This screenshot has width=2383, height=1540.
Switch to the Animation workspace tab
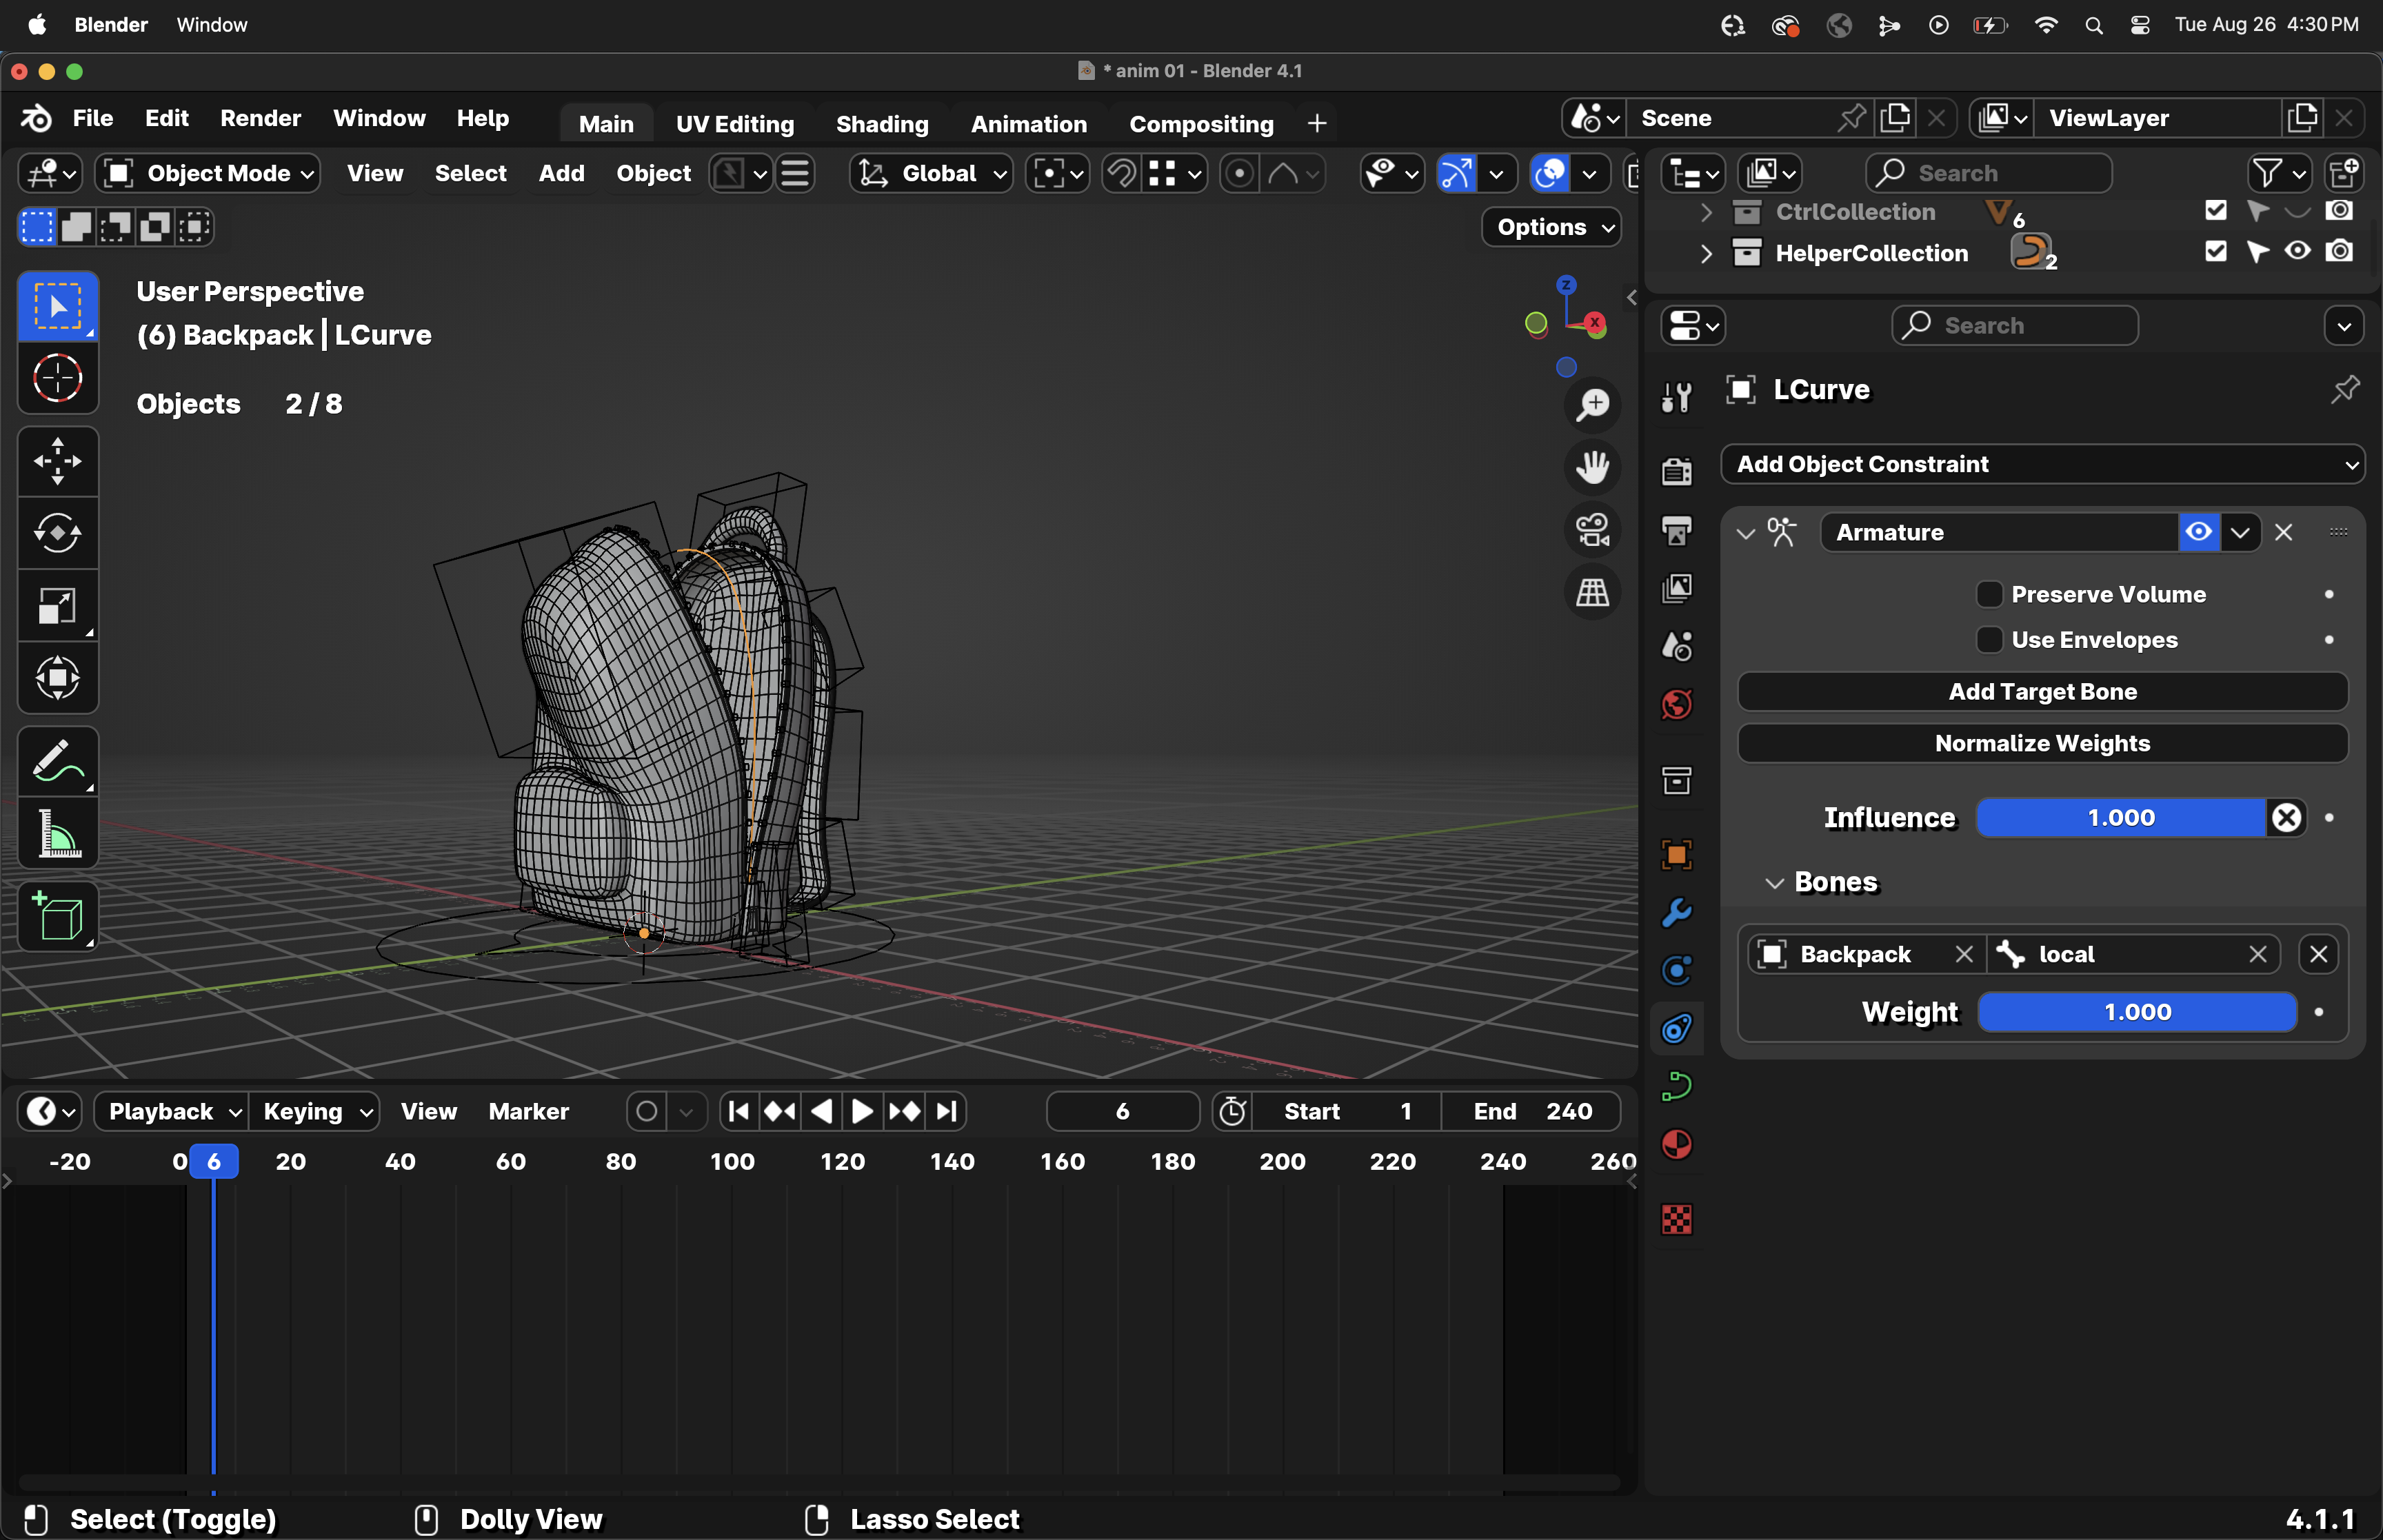(x=1029, y=124)
